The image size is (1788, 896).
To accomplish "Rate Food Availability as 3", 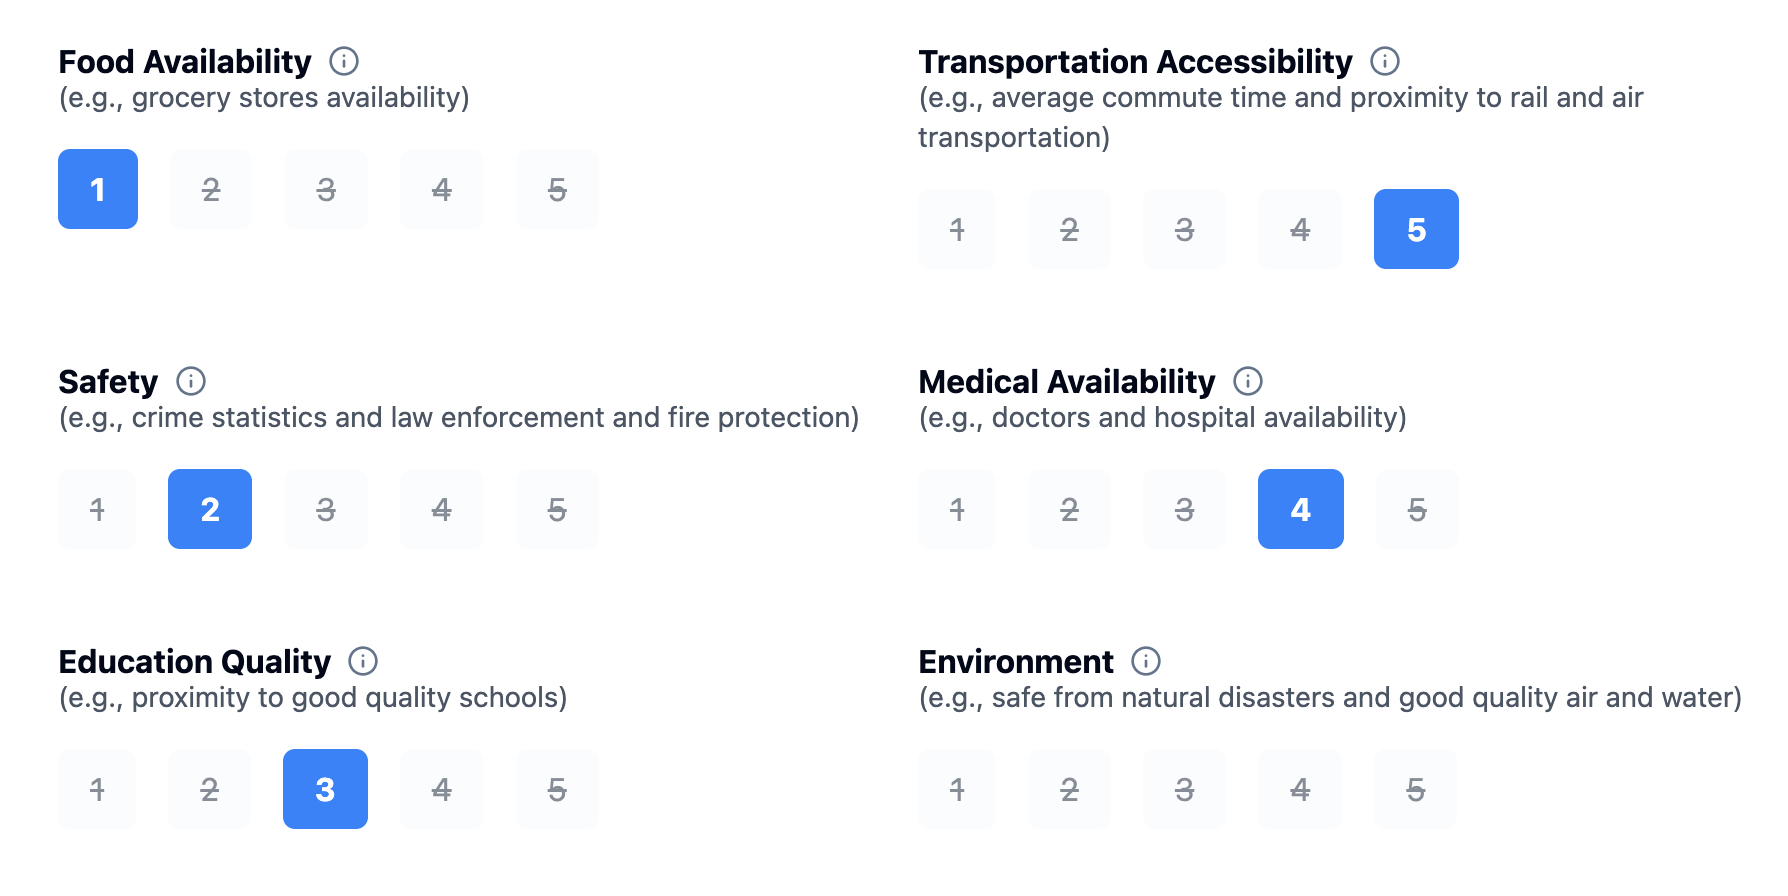I will click(326, 189).
